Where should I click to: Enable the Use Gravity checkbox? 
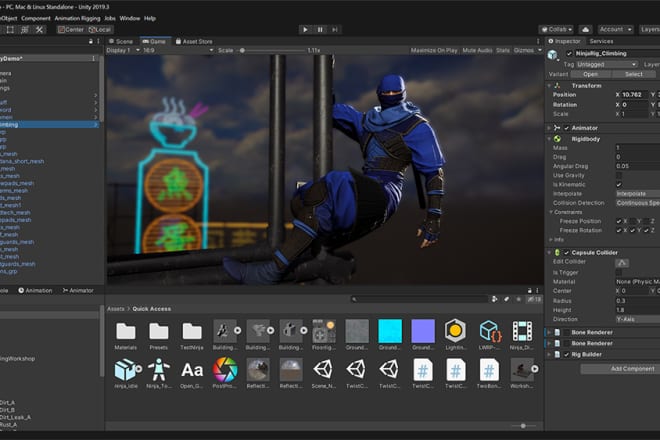(619, 175)
